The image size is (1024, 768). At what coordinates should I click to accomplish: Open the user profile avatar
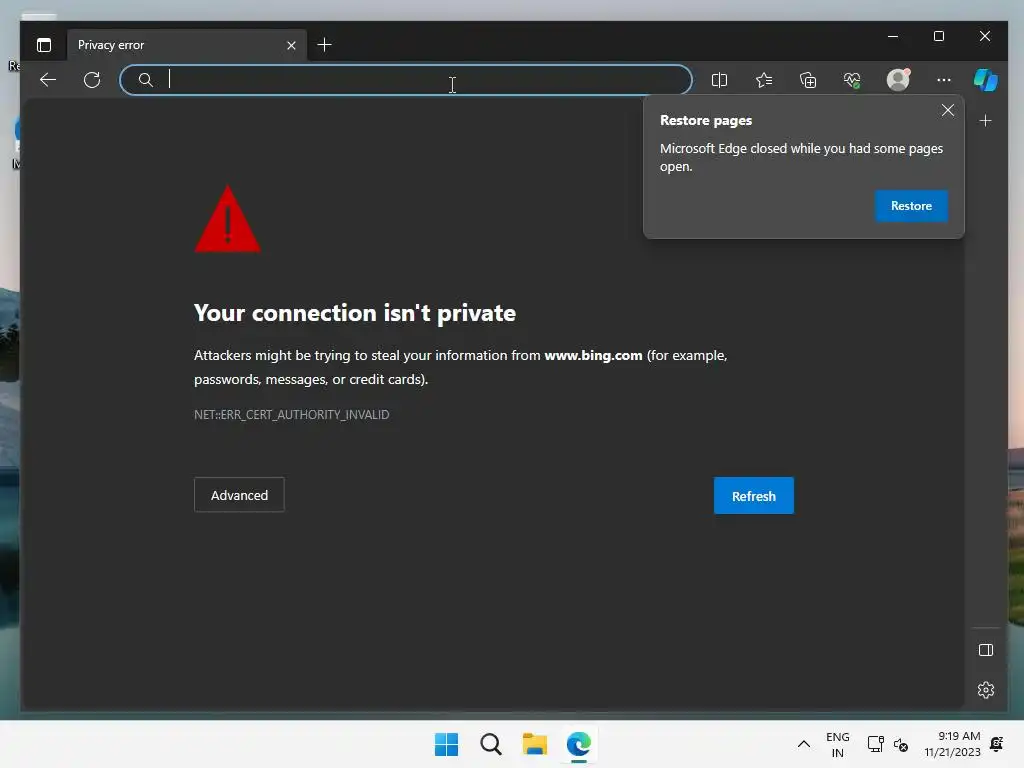point(898,80)
